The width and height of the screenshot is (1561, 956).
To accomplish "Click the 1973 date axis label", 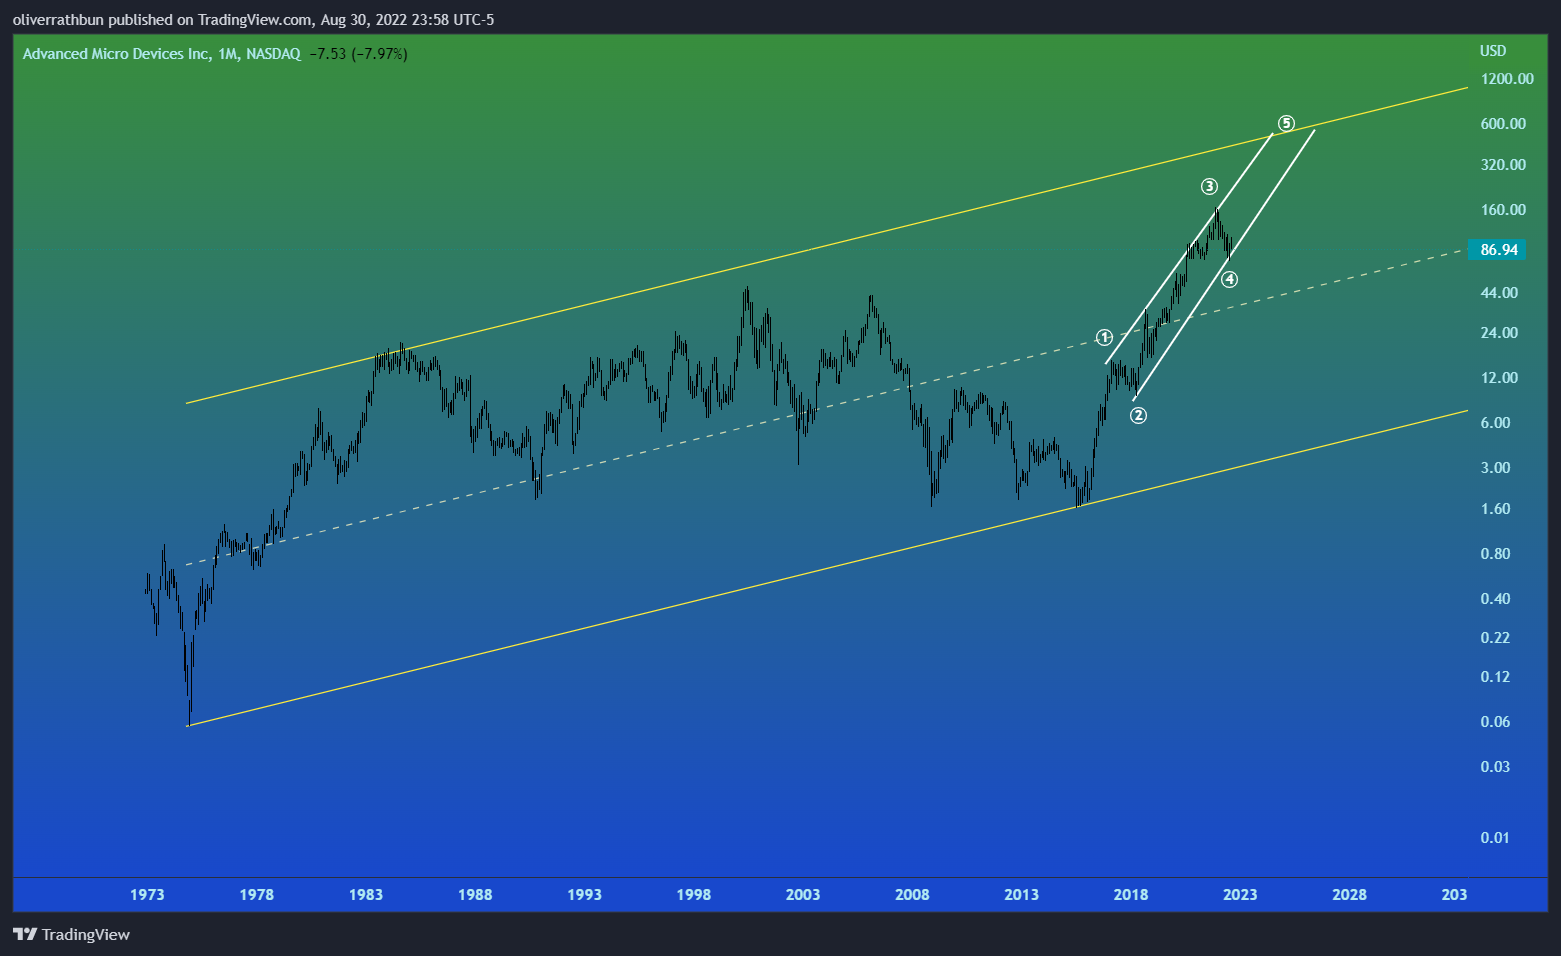I will click(147, 895).
